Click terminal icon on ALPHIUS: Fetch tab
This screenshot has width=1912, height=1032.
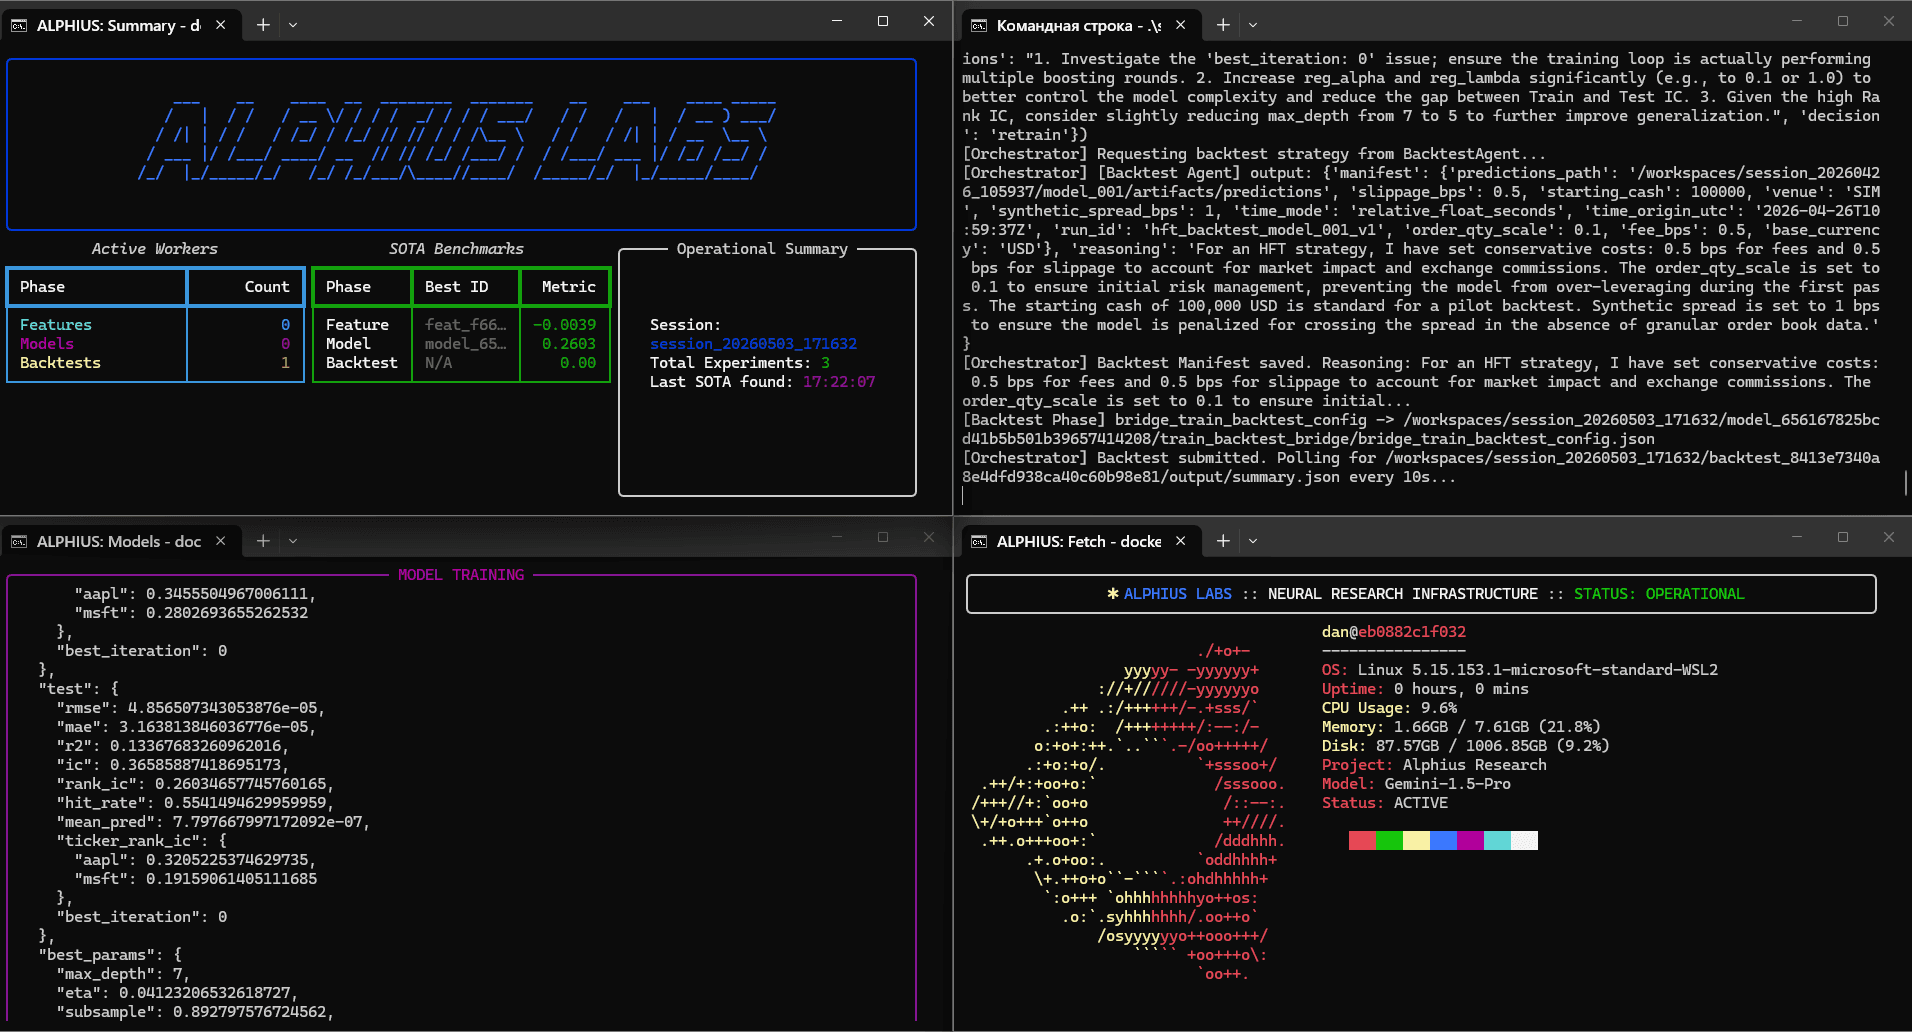click(979, 541)
